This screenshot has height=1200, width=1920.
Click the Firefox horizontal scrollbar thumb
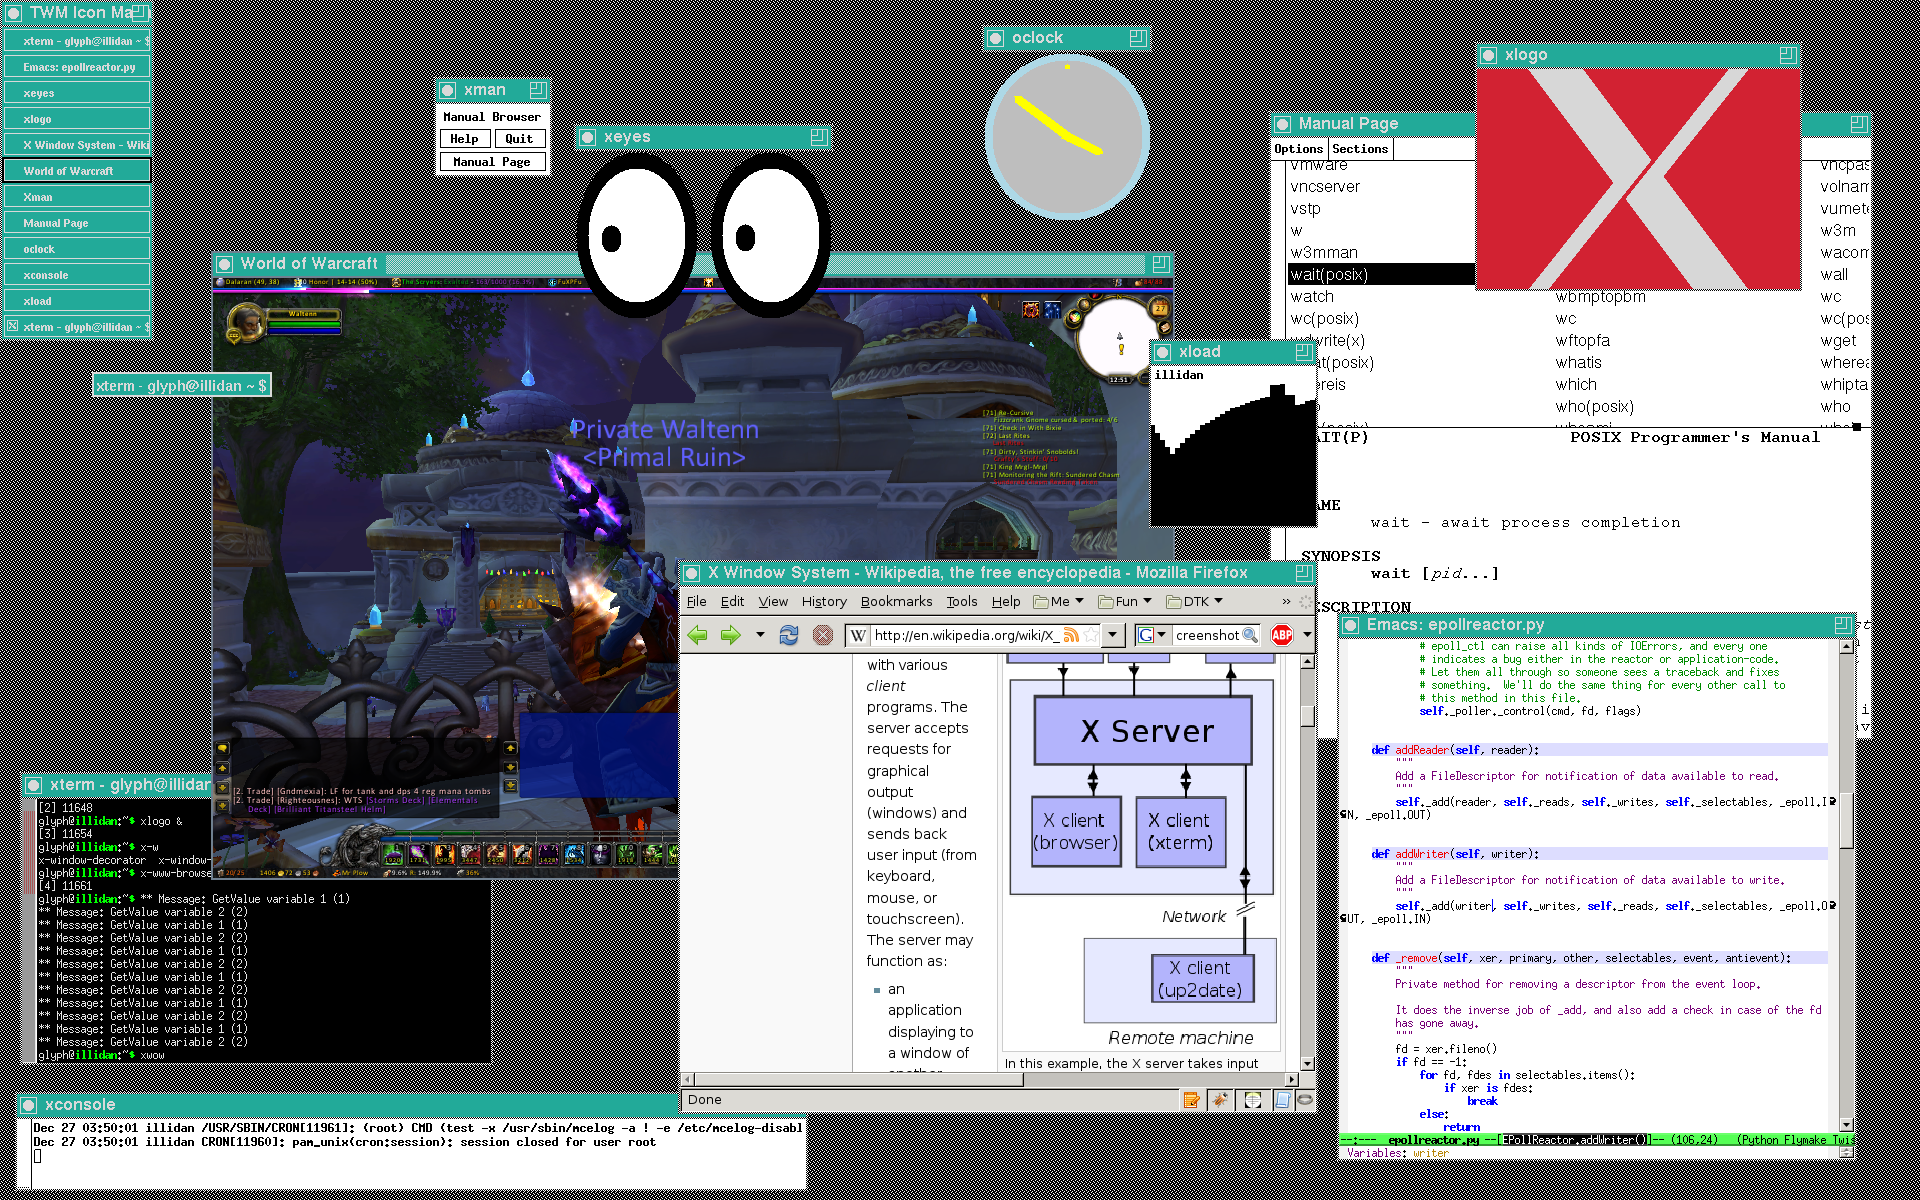click(x=858, y=1080)
